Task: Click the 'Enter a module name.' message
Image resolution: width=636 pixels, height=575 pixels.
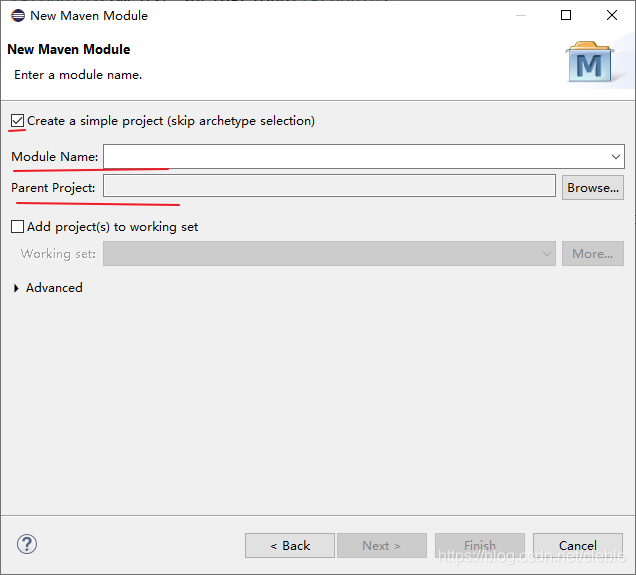Action: click(x=78, y=75)
